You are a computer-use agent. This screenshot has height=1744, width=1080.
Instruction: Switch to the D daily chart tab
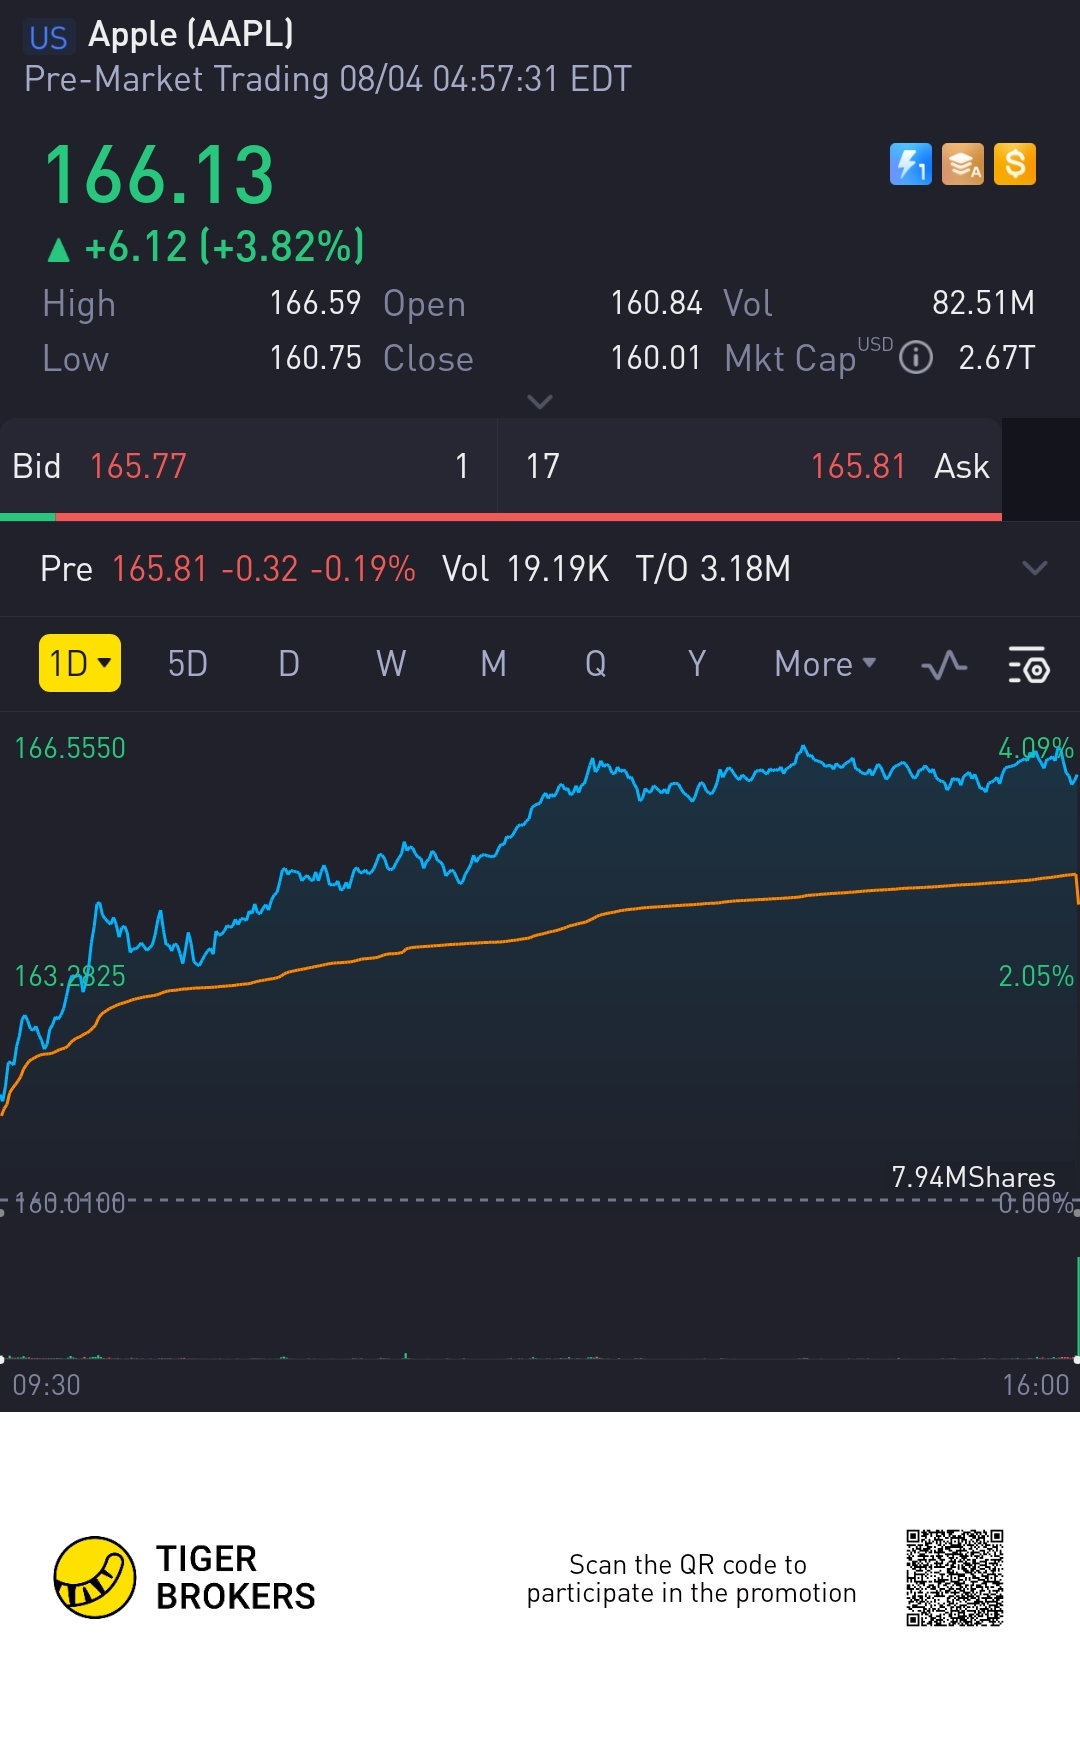click(x=289, y=664)
